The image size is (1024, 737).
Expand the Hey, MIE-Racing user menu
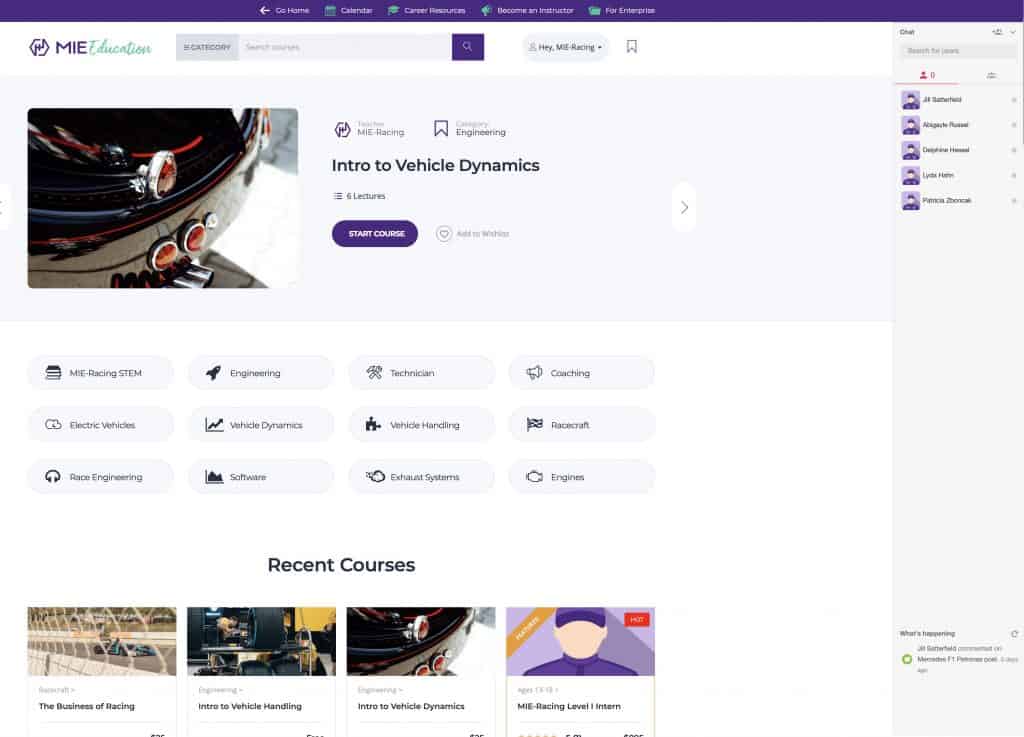[x=565, y=47]
